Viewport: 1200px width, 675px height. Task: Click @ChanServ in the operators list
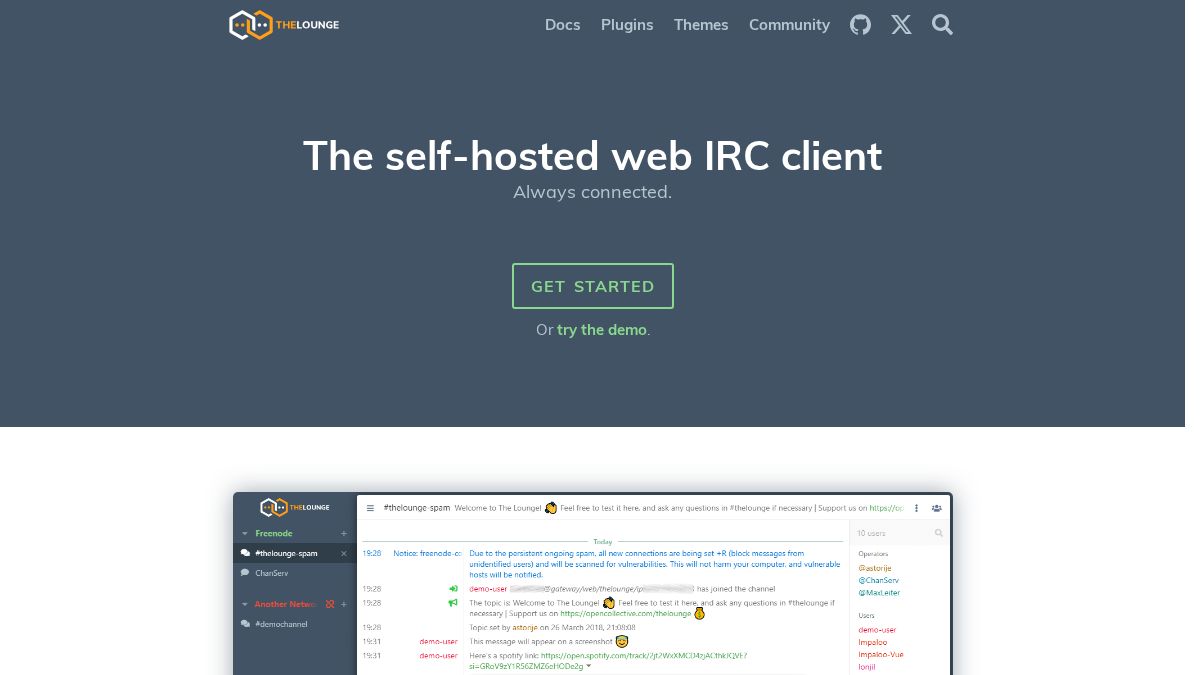(x=878, y=580)
